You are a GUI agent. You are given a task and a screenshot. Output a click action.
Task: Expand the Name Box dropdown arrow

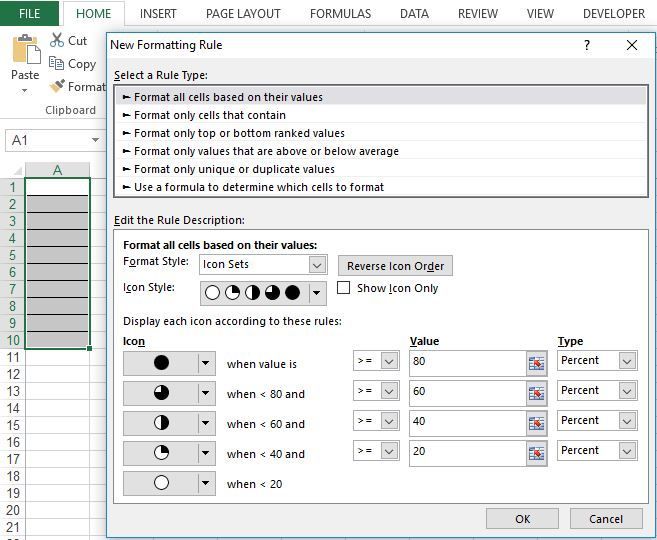tap(96, 140)
